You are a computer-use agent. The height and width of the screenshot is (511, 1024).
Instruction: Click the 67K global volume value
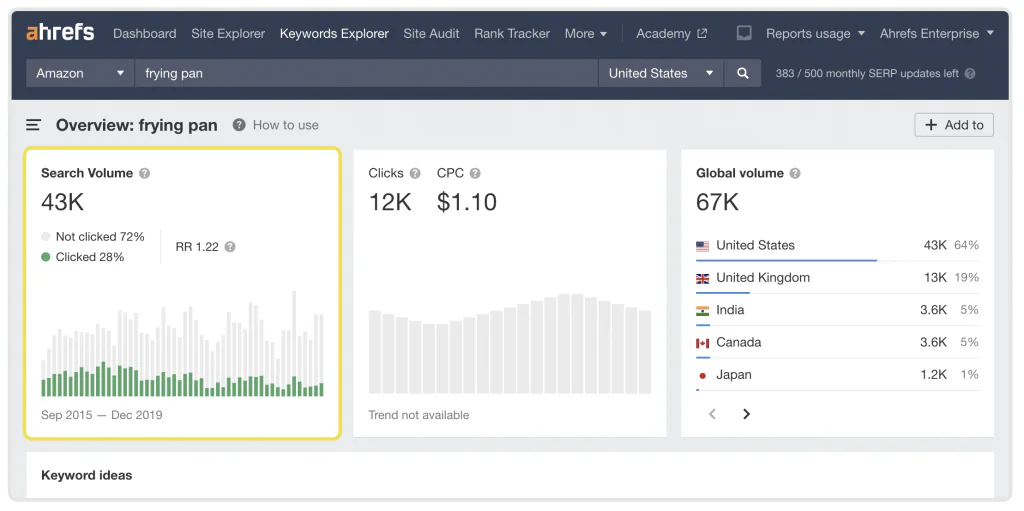718,203
